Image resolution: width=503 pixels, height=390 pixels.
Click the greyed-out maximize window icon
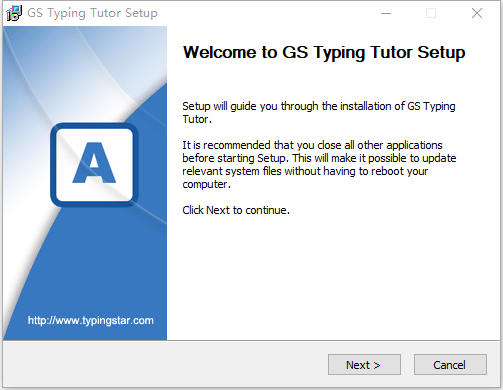431,13
